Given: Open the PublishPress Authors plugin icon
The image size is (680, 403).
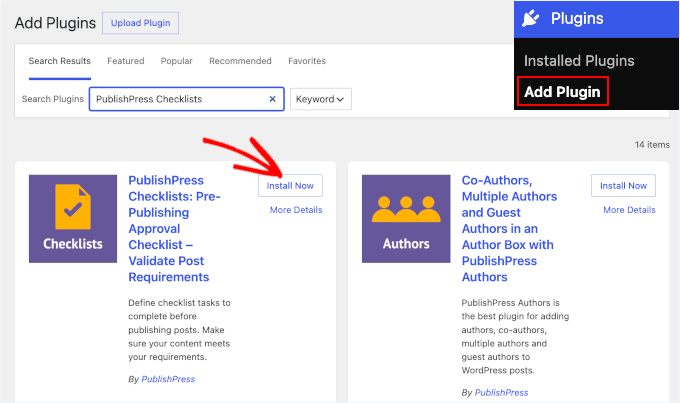Looking at the screenshot, I should pyautogui.click(x=406, y=219).
